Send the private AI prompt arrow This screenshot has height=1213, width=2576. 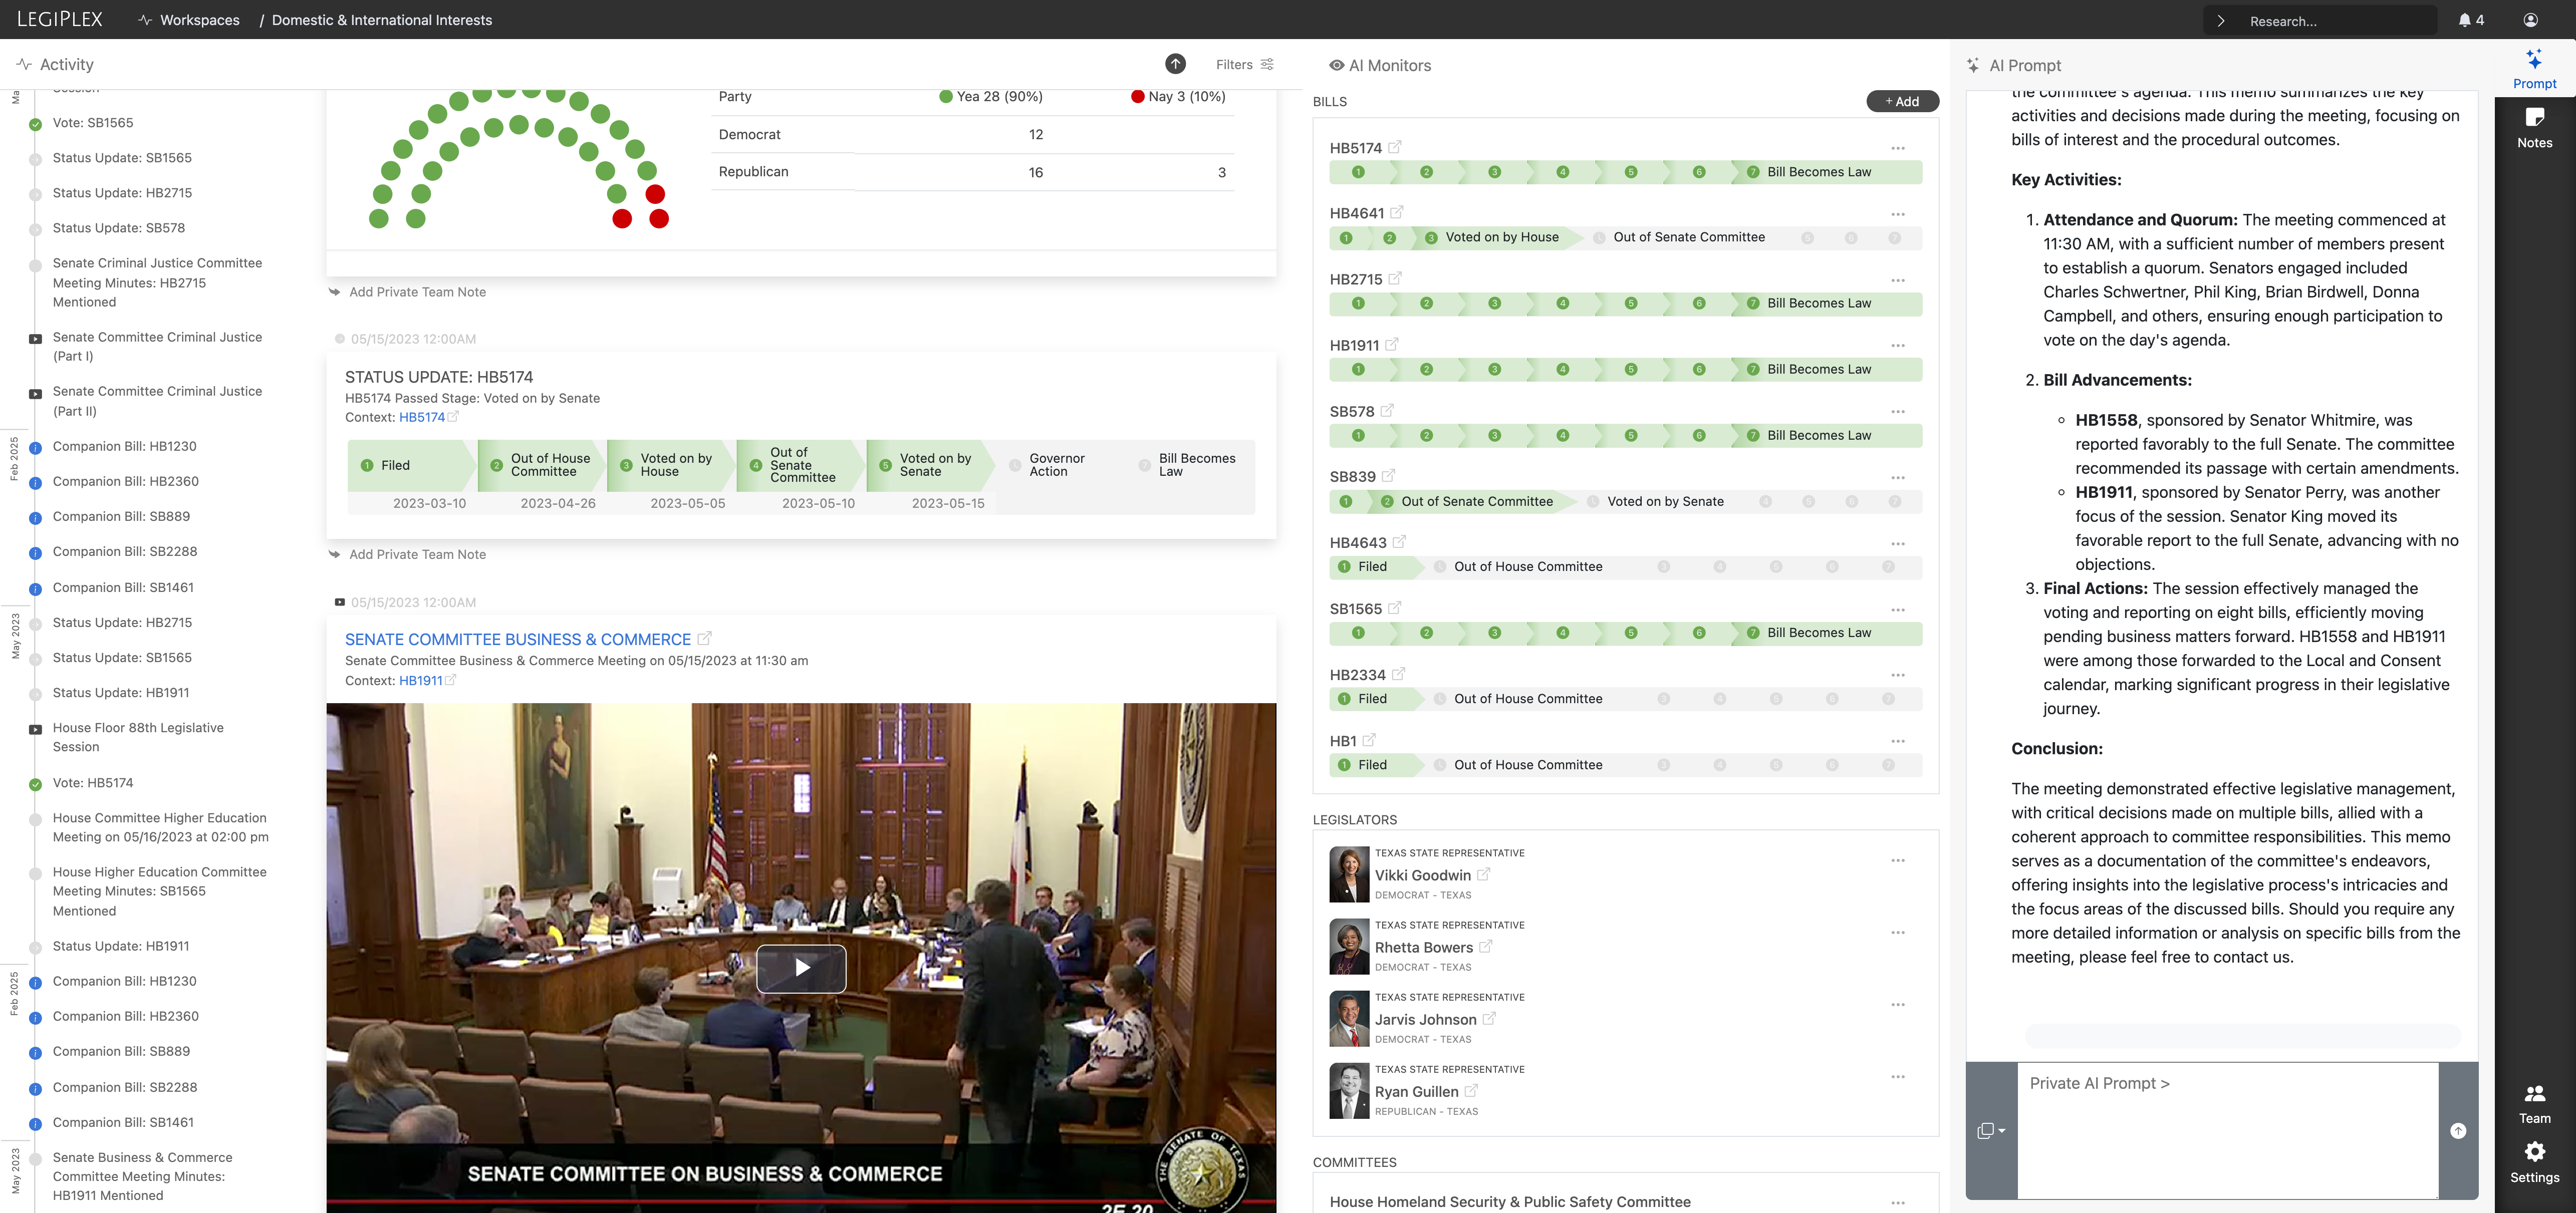click(x=2458, y=1131)
